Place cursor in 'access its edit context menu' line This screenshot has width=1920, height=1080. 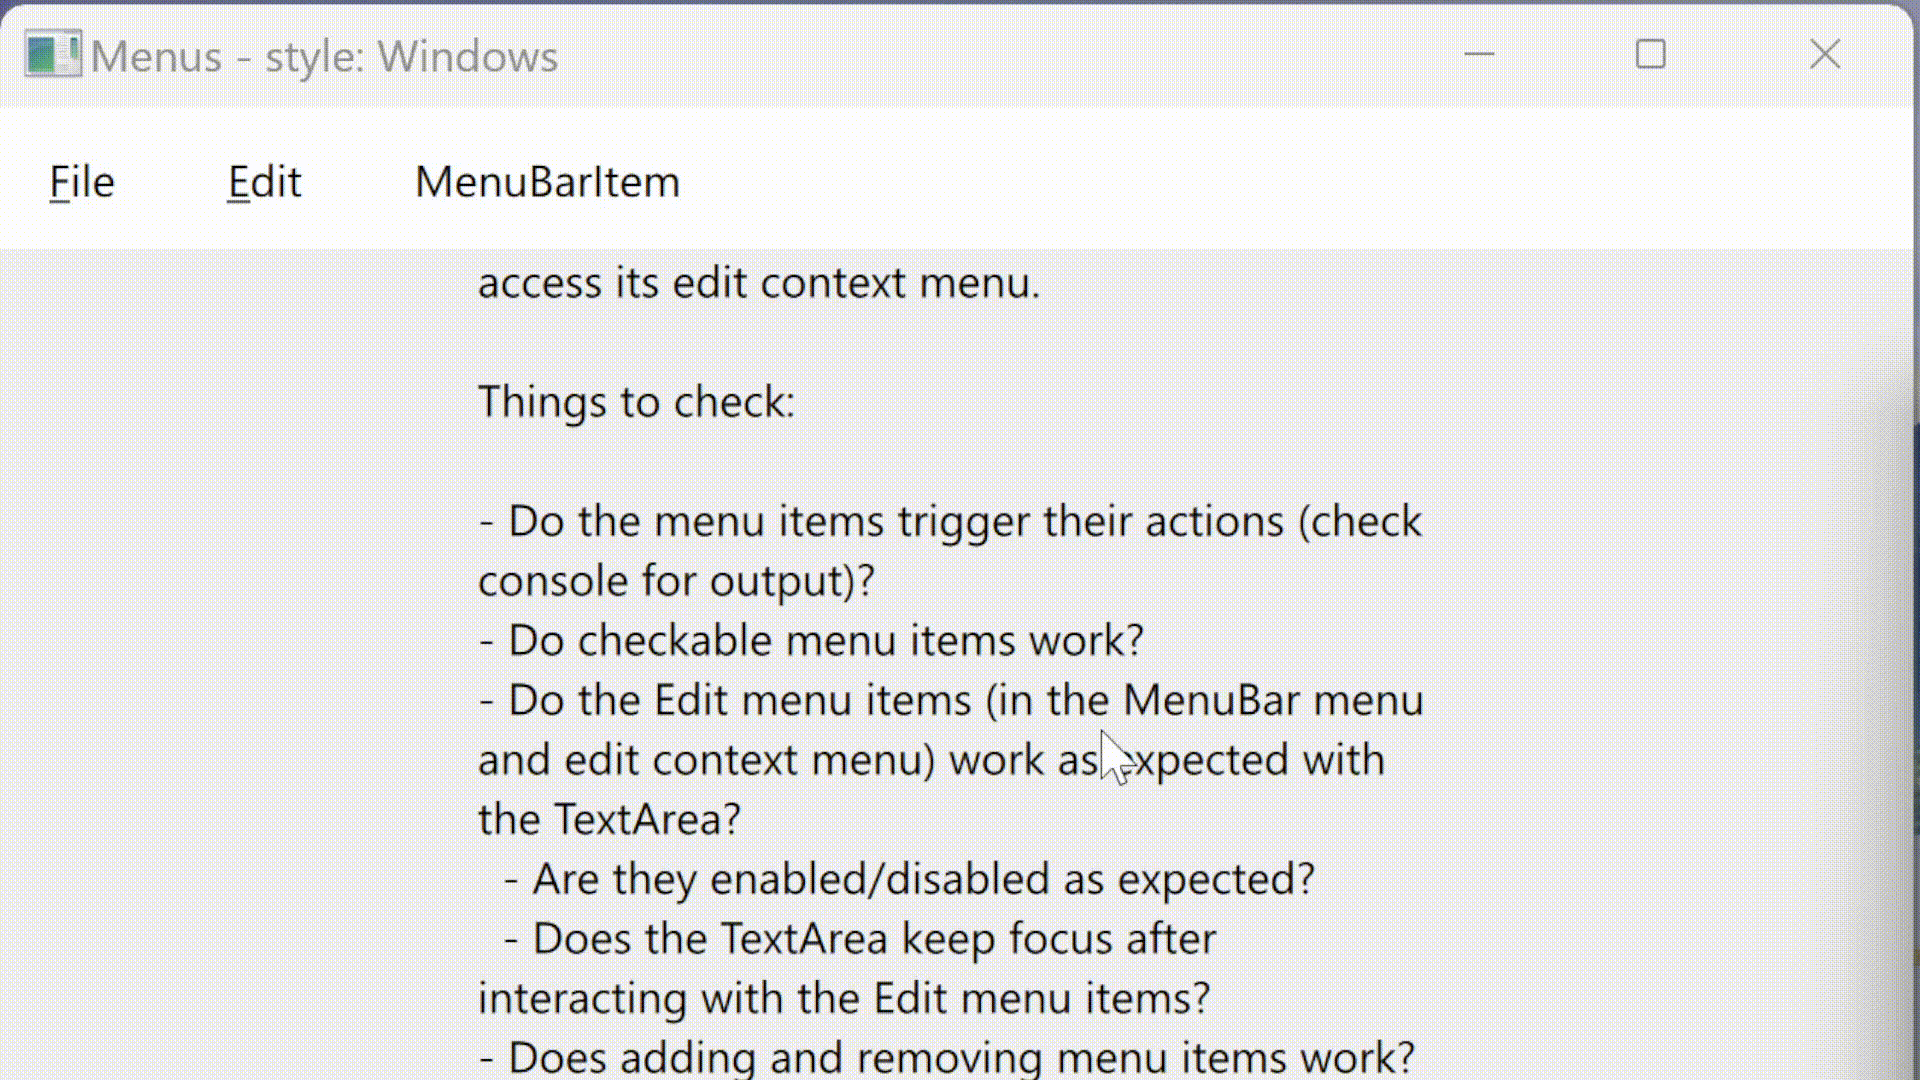pyautogui.click(x=759, y=283)
